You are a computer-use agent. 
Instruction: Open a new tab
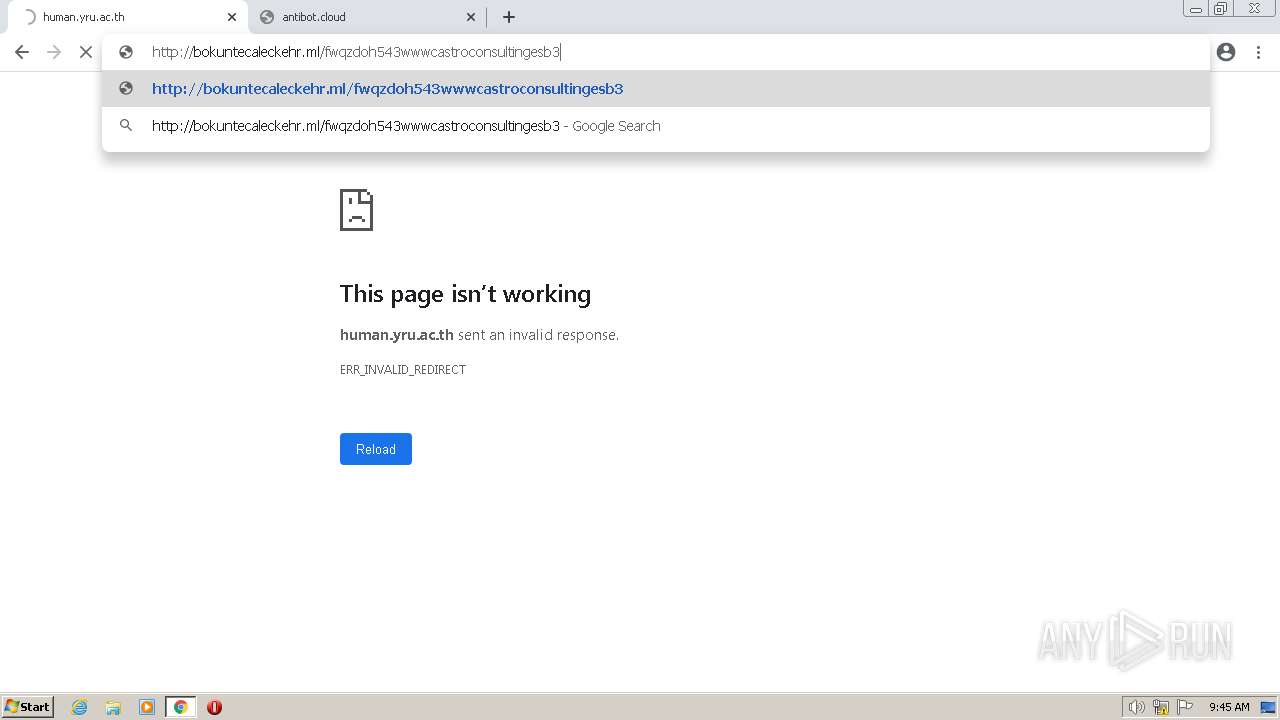(509, 17)
